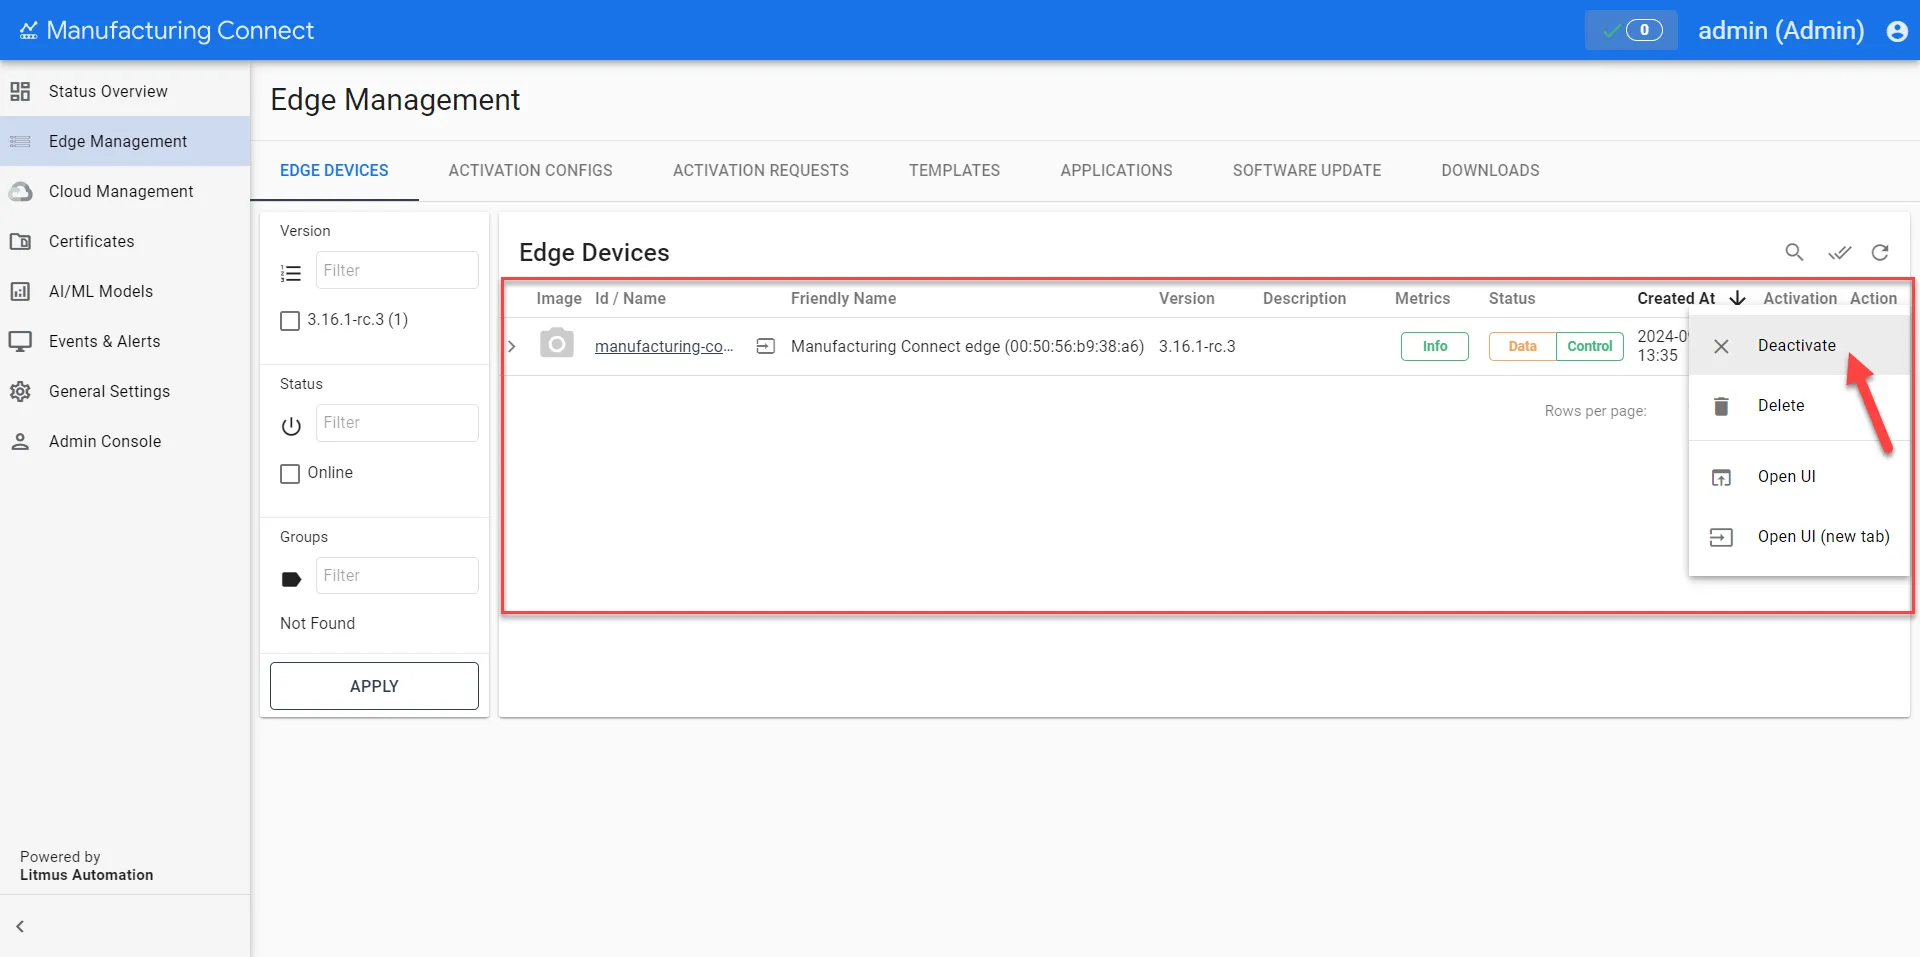Click the APPLY filter button

point(374,686)
